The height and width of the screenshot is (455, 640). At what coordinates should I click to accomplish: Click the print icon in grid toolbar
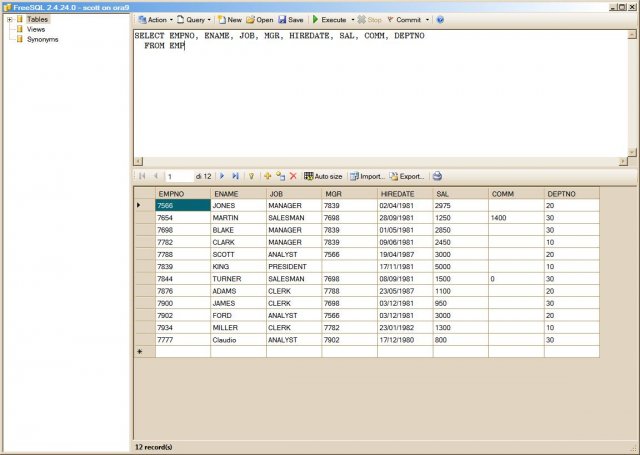[437, 175]
